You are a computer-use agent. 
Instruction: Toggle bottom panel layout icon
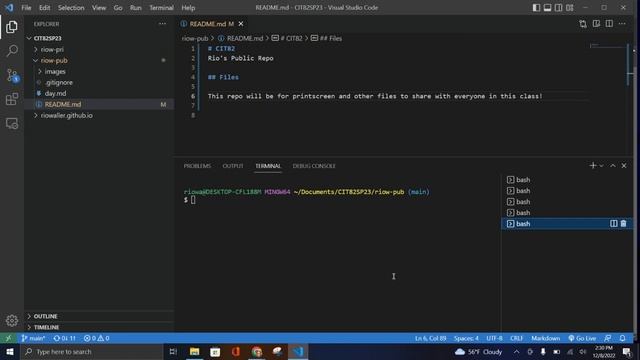tap(547, 7)
